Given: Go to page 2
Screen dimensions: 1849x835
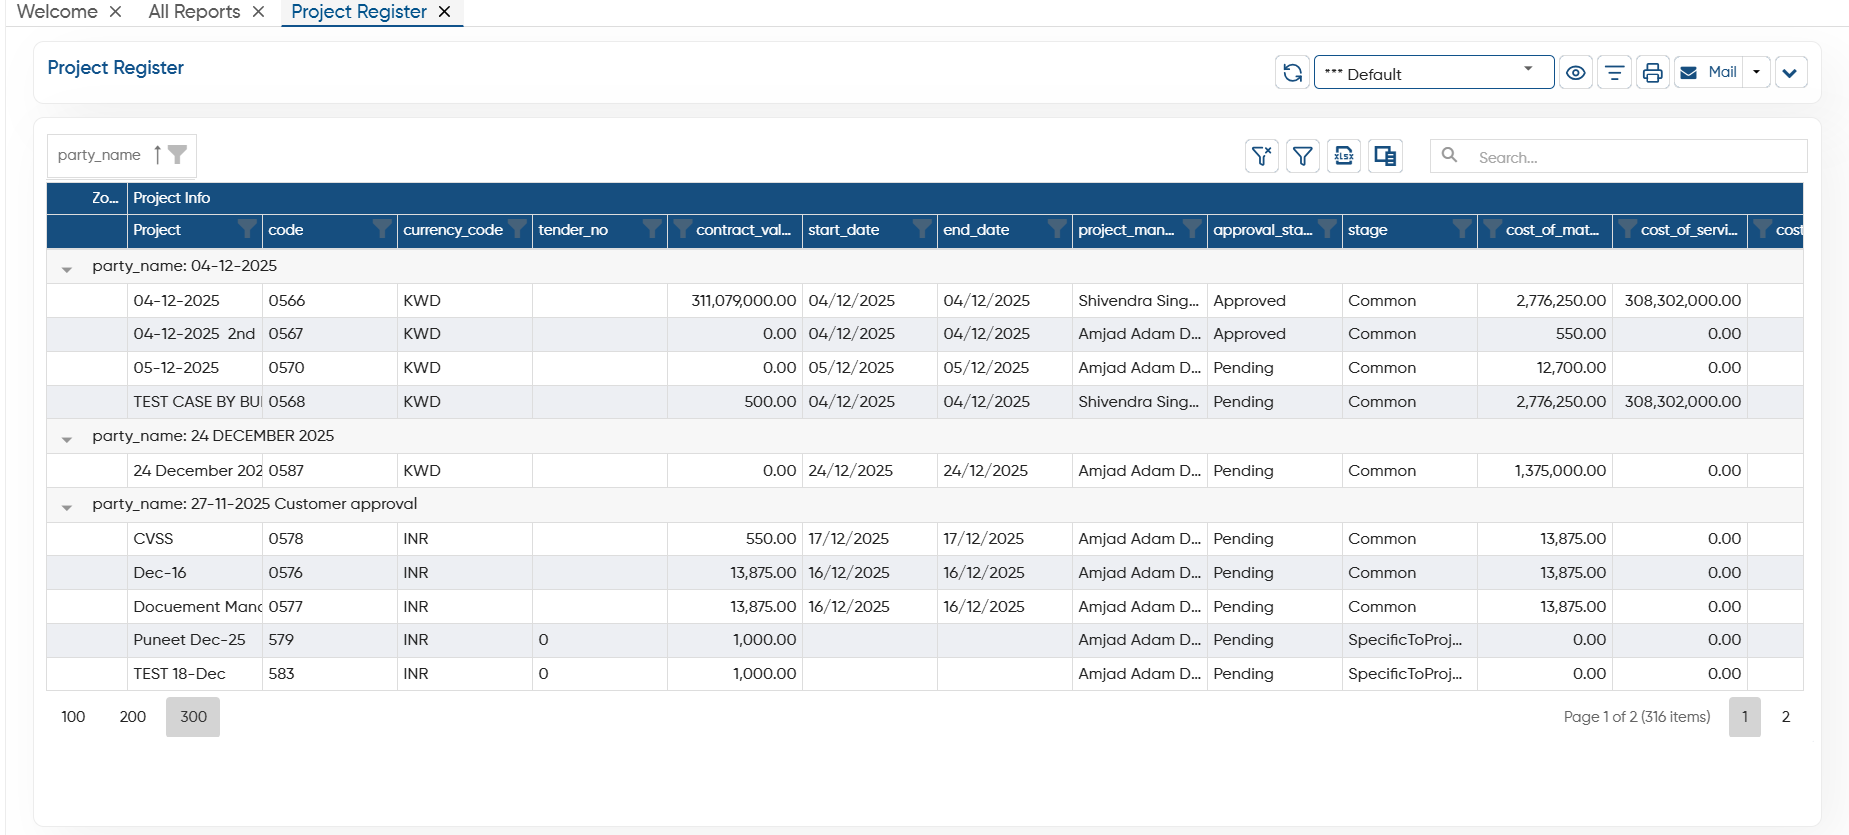Looking at the screenshot, I should (1785, 717).
